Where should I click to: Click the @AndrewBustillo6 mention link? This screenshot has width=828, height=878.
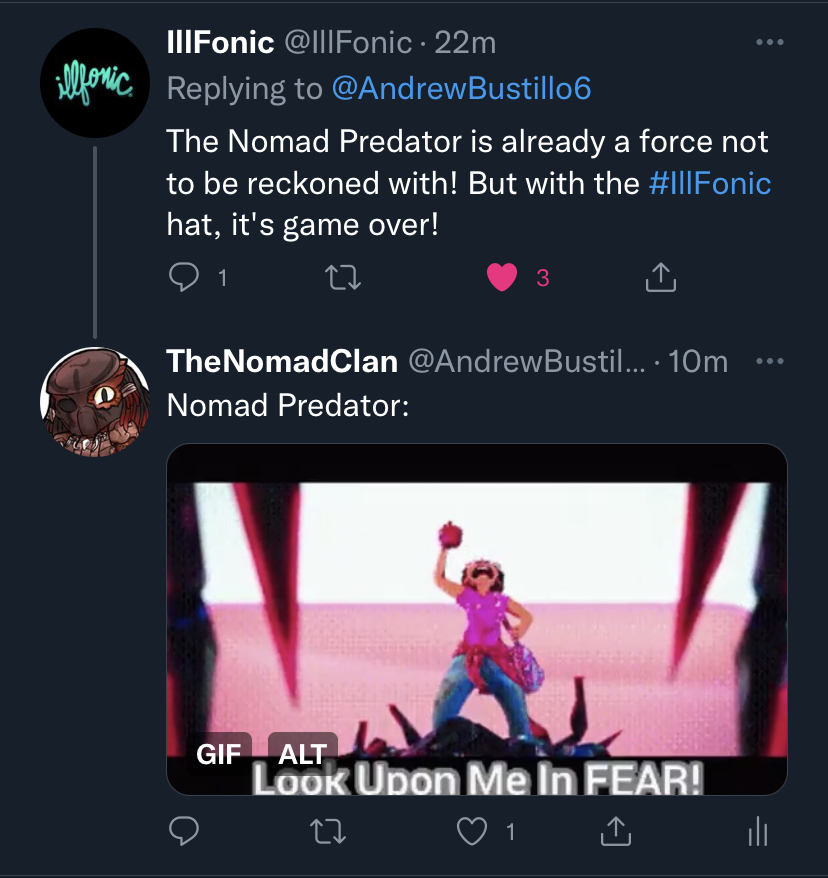coord(461,89)
